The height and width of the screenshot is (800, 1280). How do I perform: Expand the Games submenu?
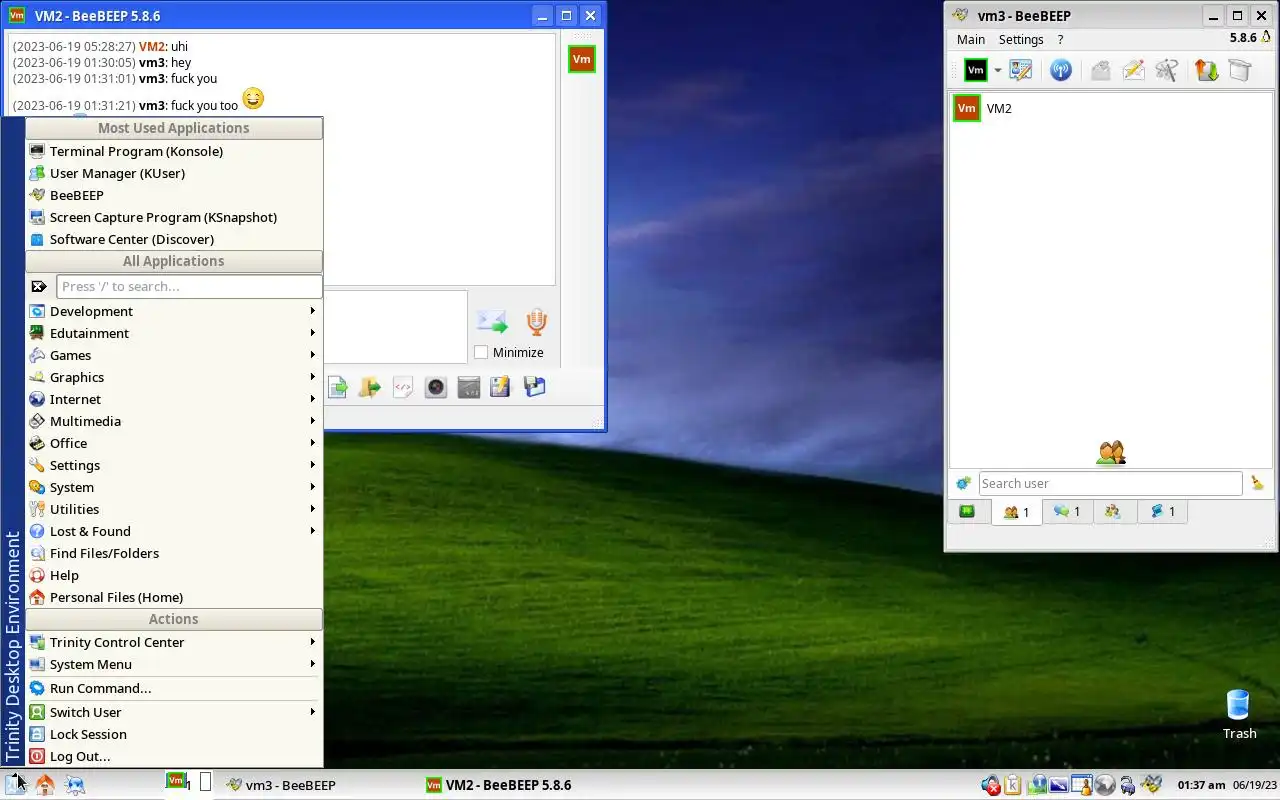click(x=174, y=355)
